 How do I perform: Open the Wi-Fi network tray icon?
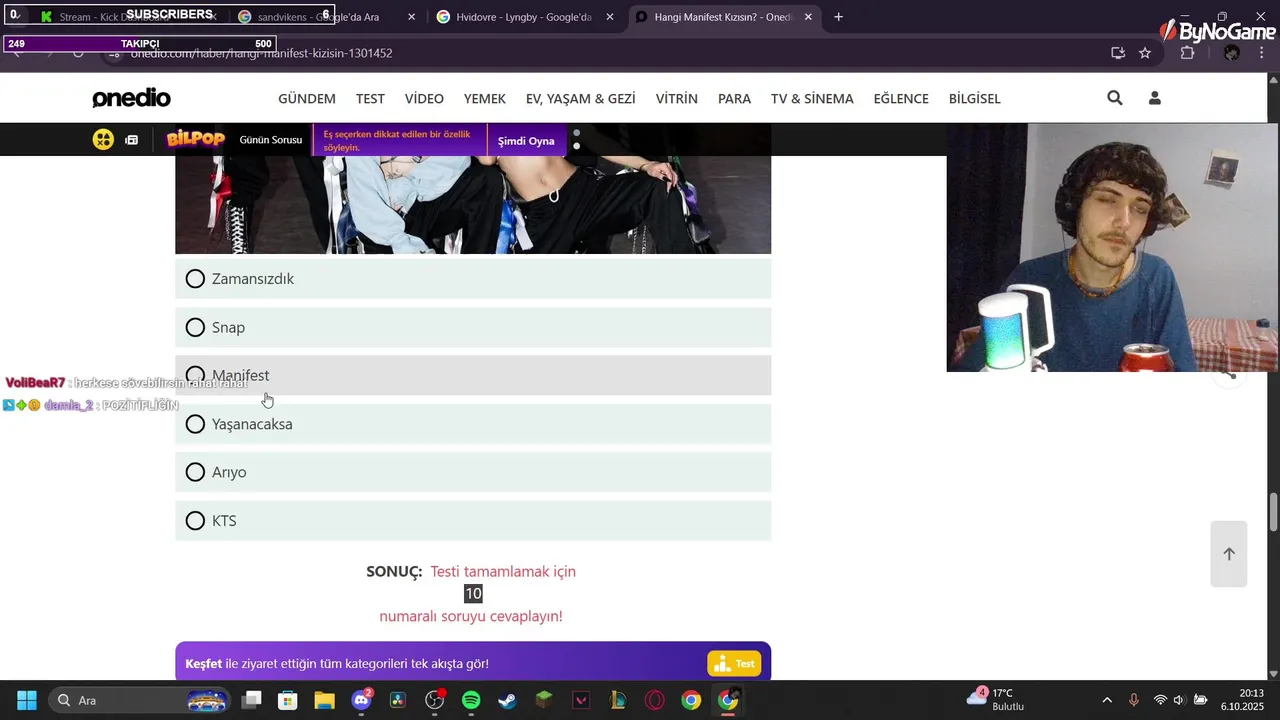1160,700
